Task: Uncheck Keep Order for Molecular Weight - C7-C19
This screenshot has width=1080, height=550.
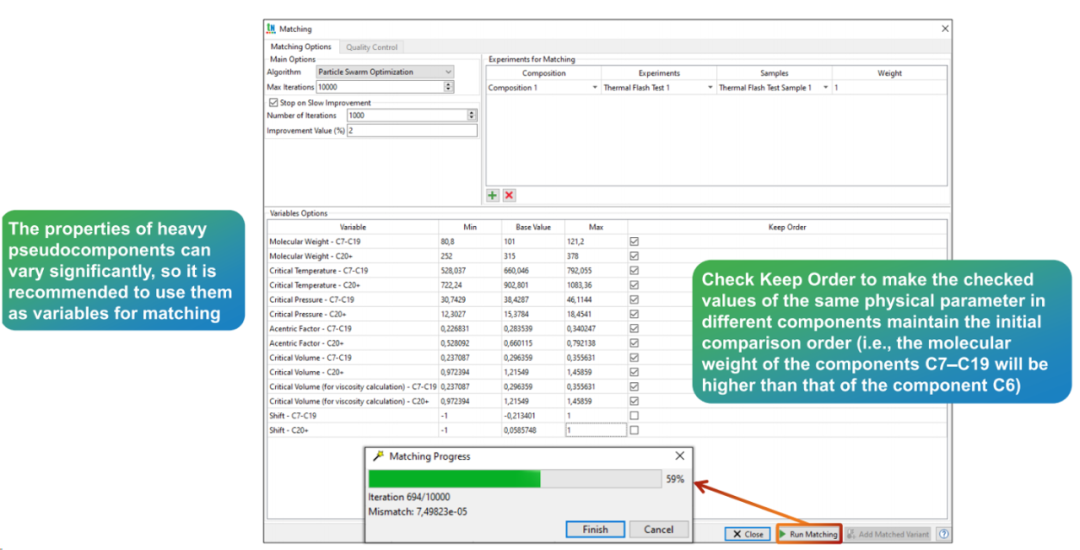Action: (633, 241)
